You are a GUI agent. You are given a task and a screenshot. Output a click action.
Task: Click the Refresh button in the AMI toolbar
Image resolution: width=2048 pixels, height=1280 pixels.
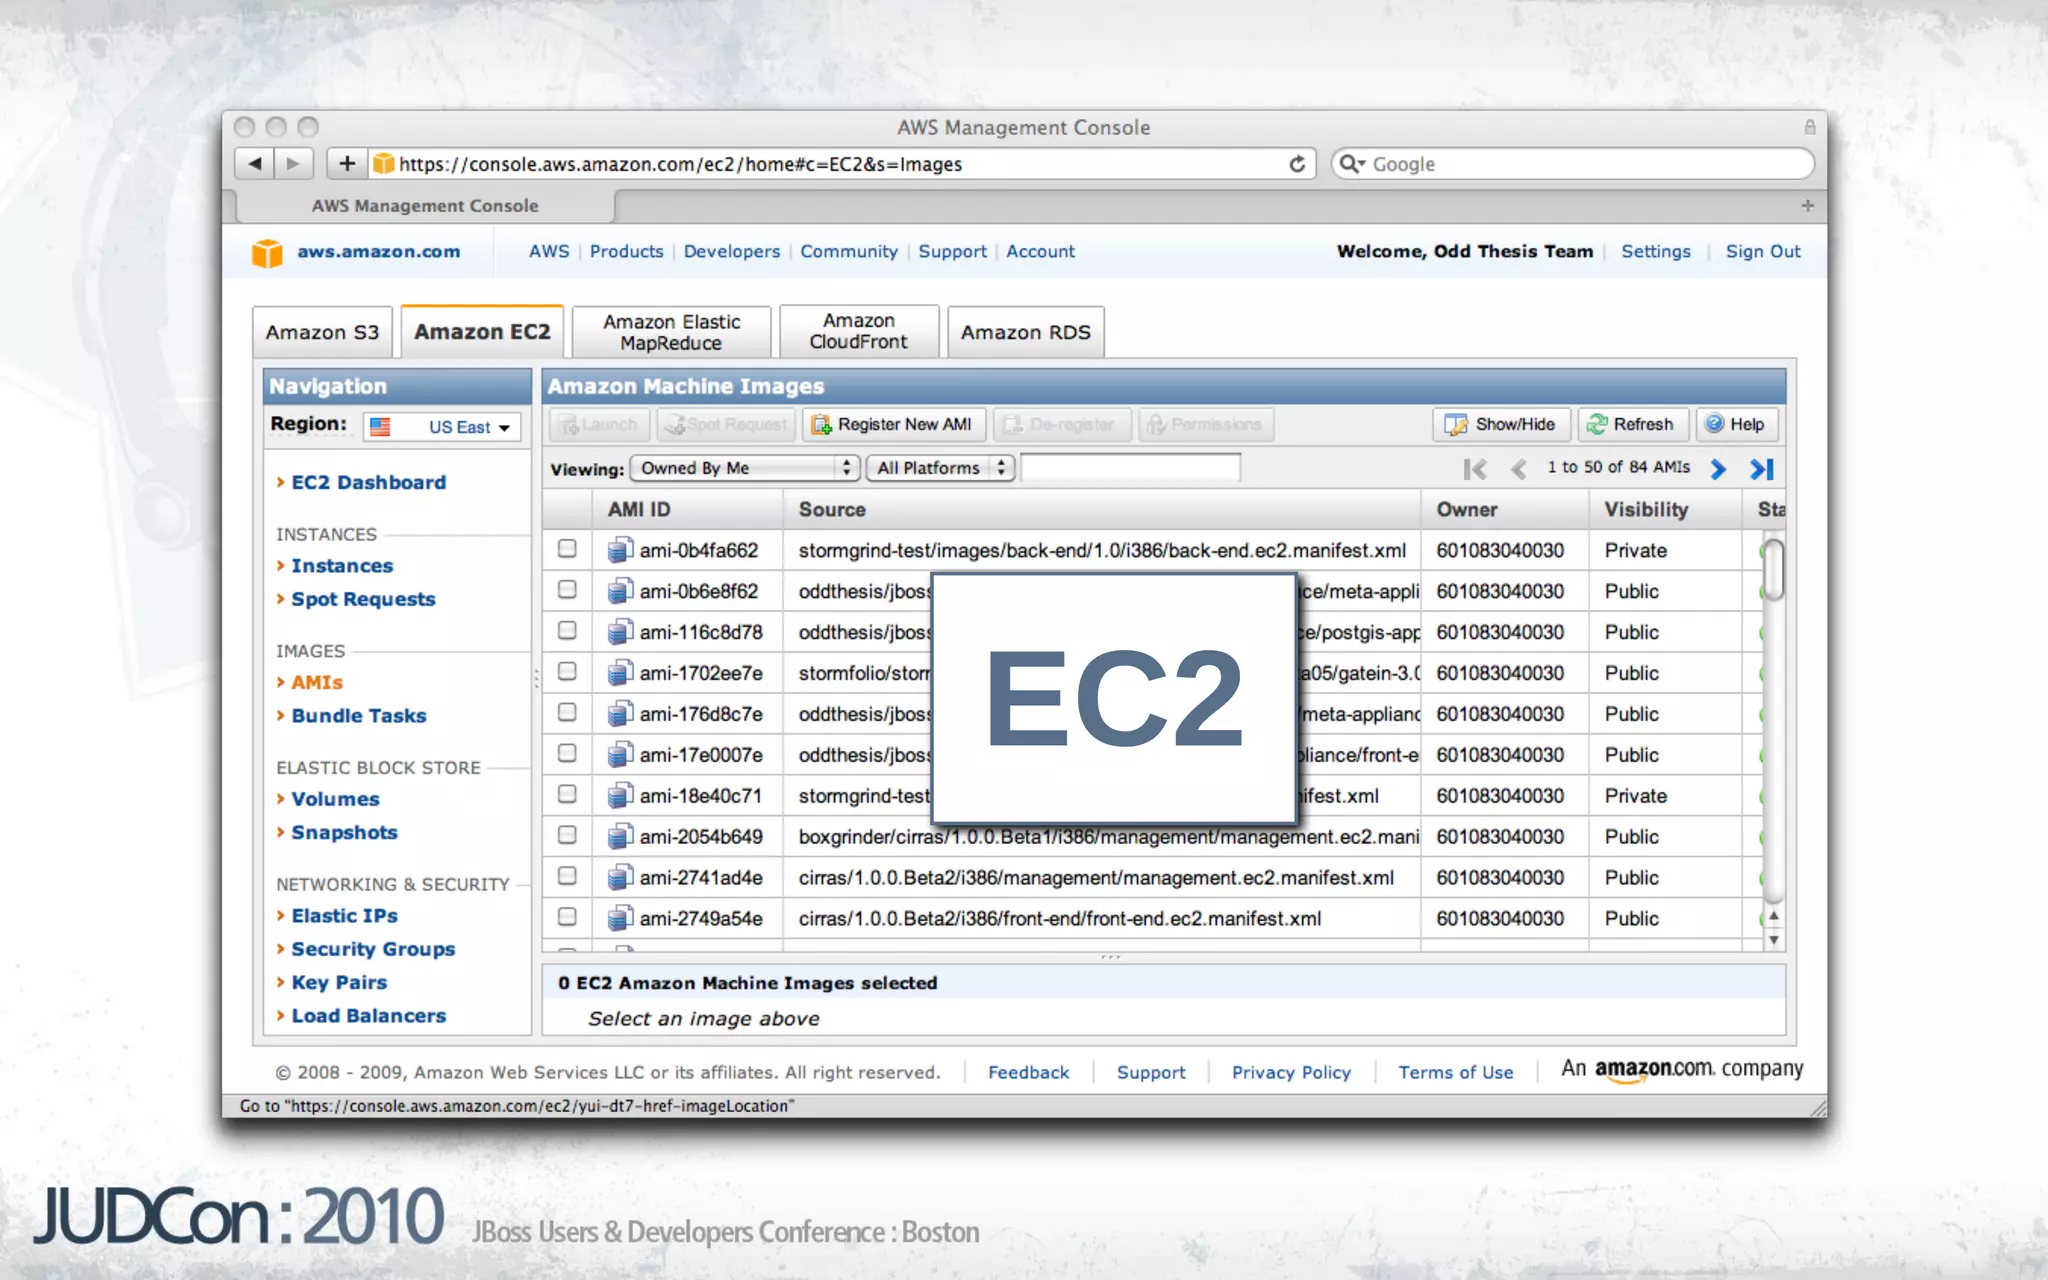tap(1632, 425)
